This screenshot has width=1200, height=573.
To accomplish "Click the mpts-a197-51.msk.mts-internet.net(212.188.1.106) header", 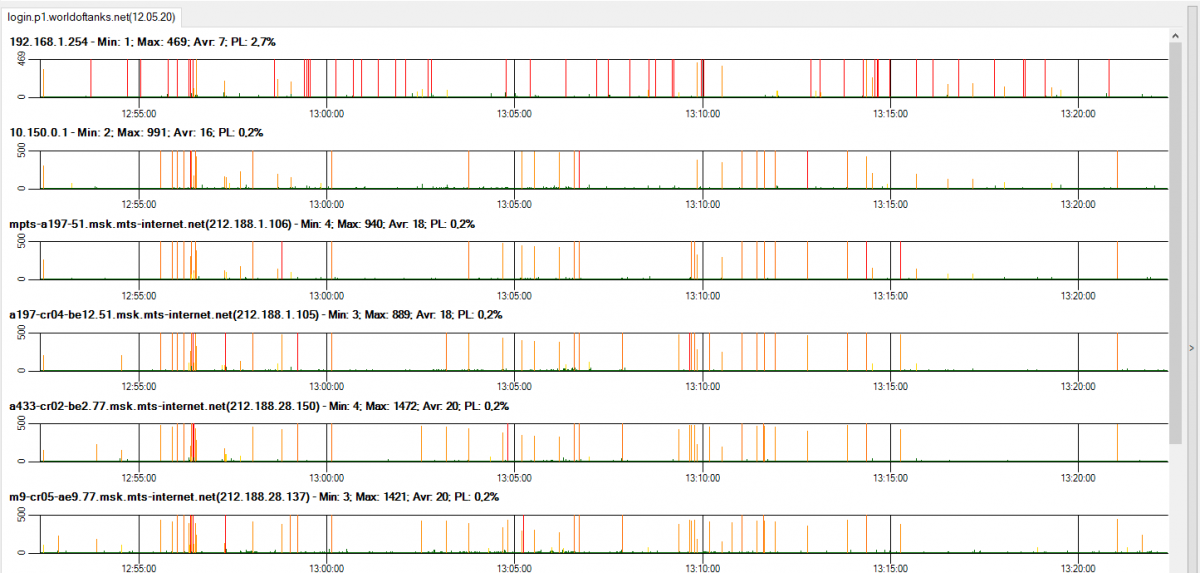I will coord(242,224).
